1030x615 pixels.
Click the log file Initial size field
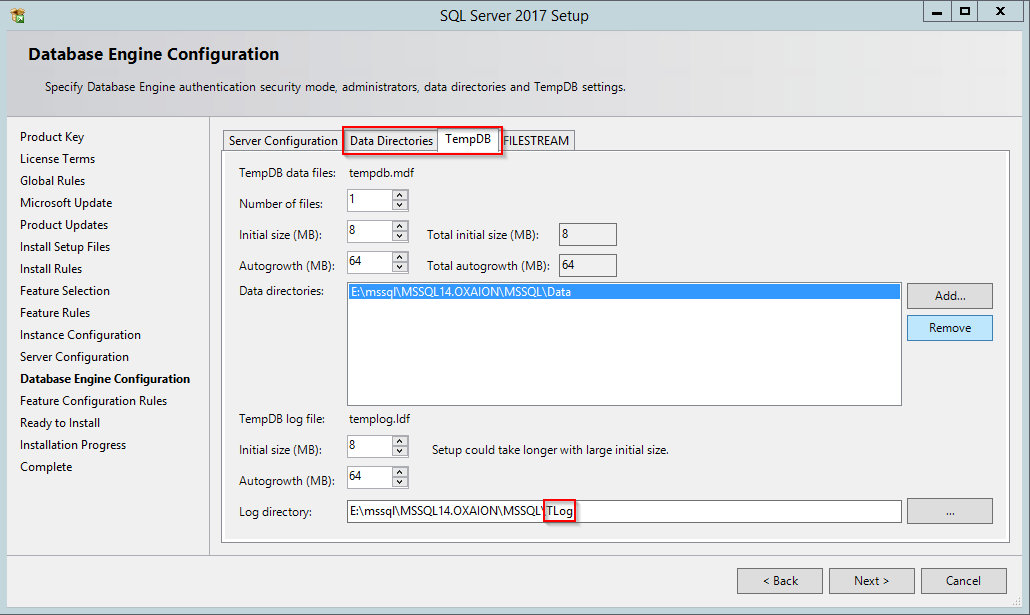pos(370,446)
